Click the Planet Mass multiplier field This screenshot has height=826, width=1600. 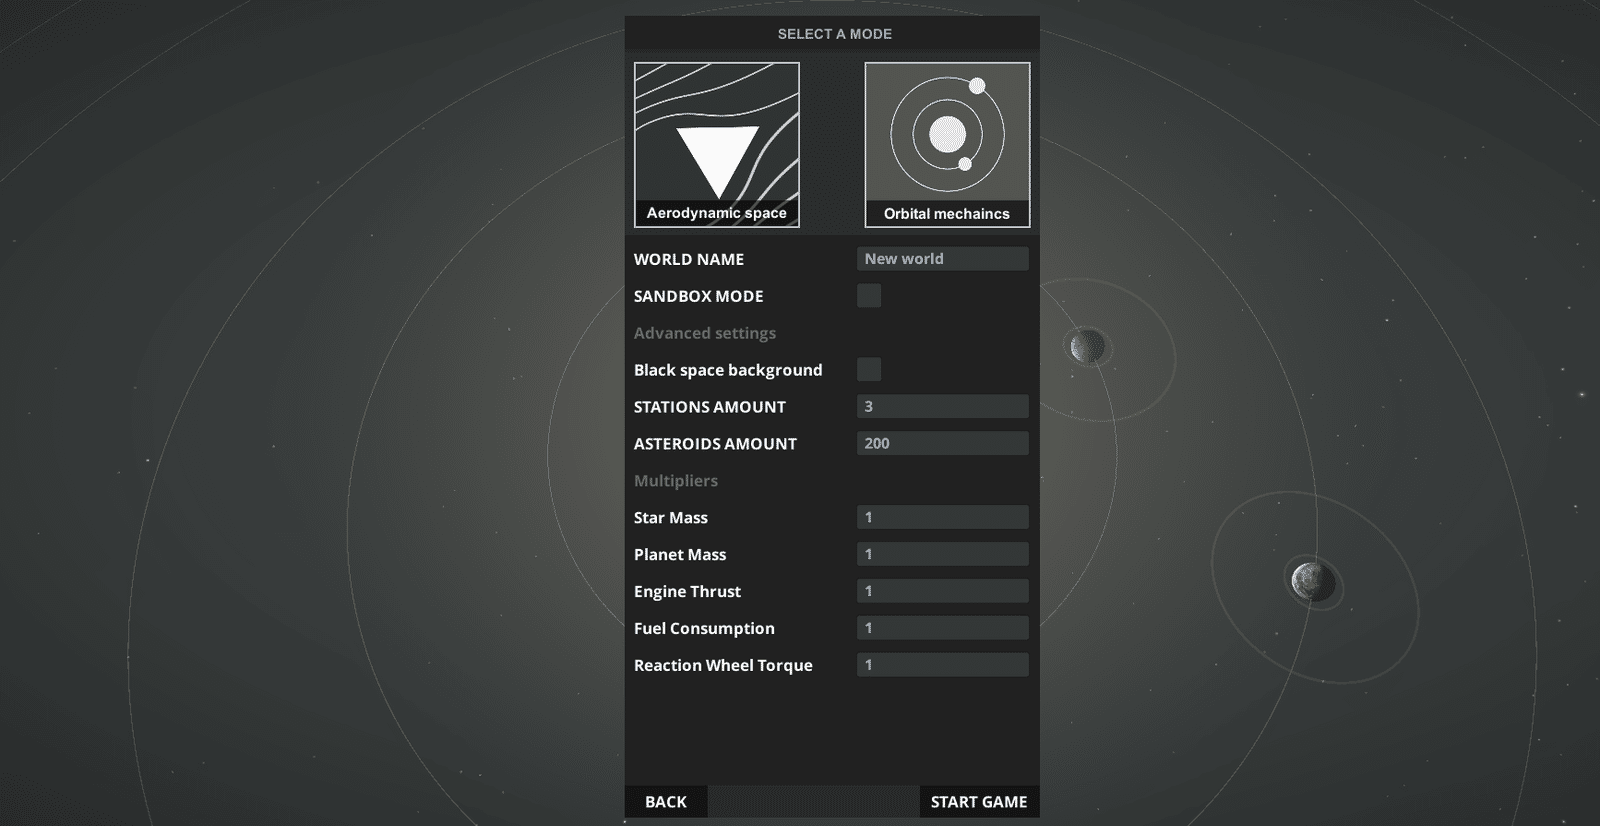tap(942, 554)
